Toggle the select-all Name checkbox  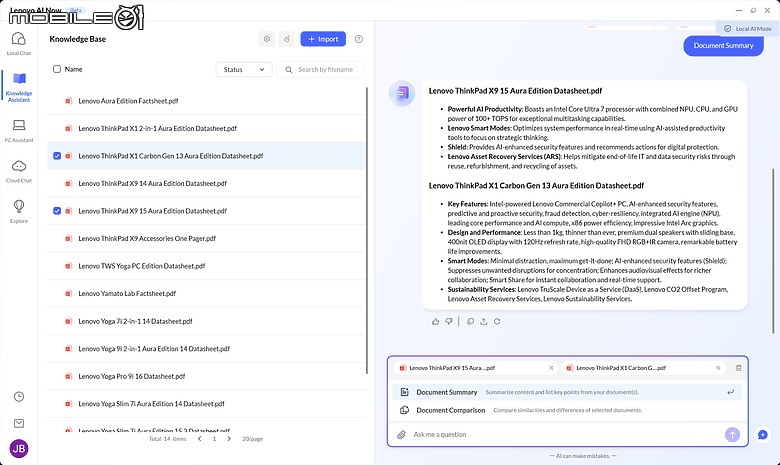[57, 69]
